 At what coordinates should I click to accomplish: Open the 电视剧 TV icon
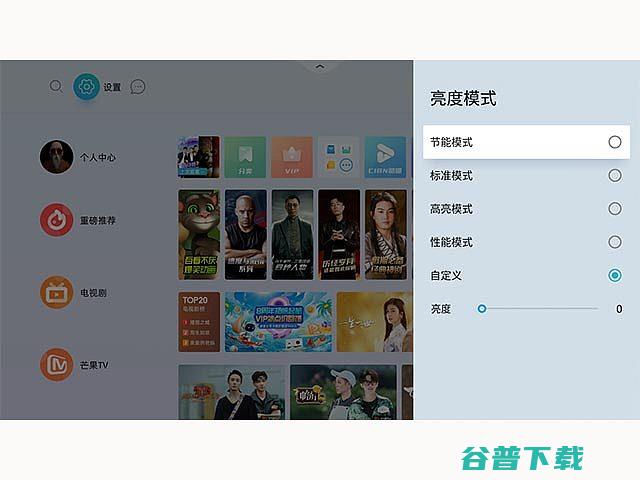56,293
